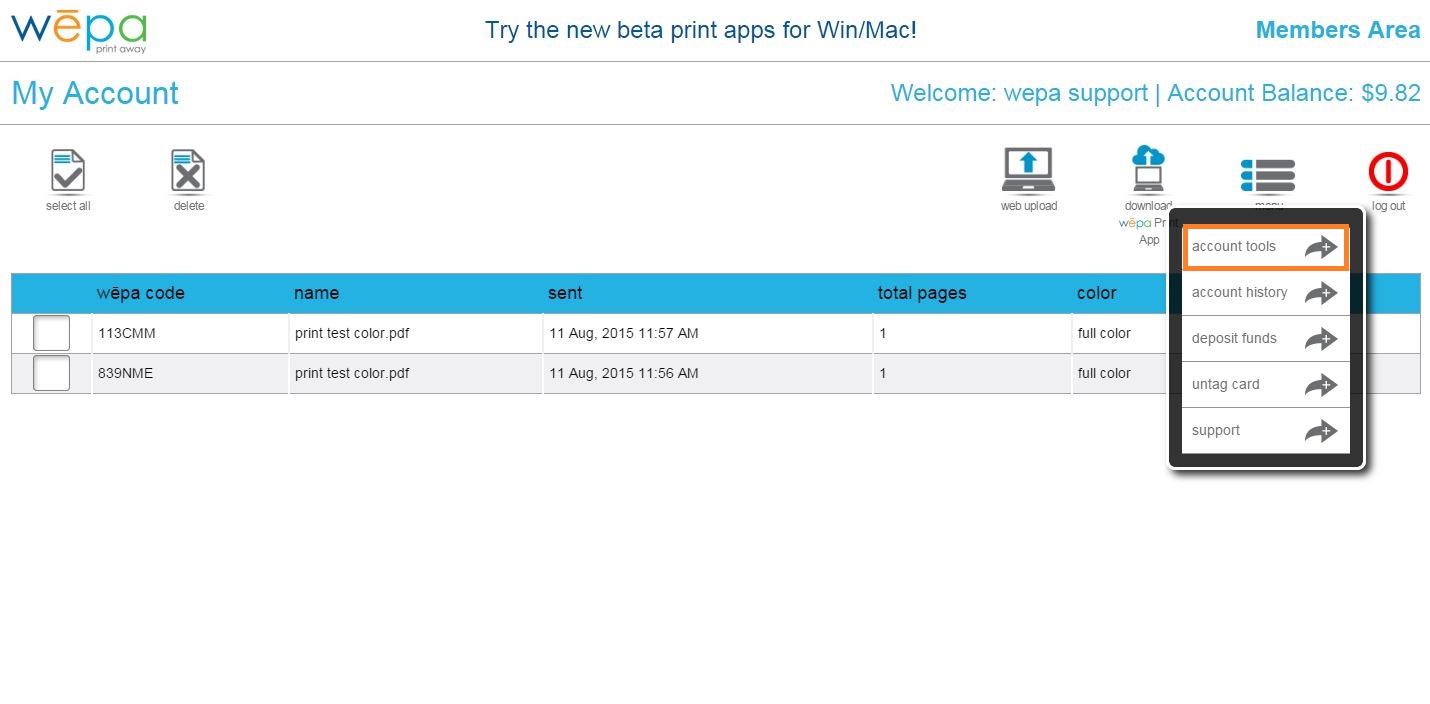Open the menu icon

click(1267, 171)
